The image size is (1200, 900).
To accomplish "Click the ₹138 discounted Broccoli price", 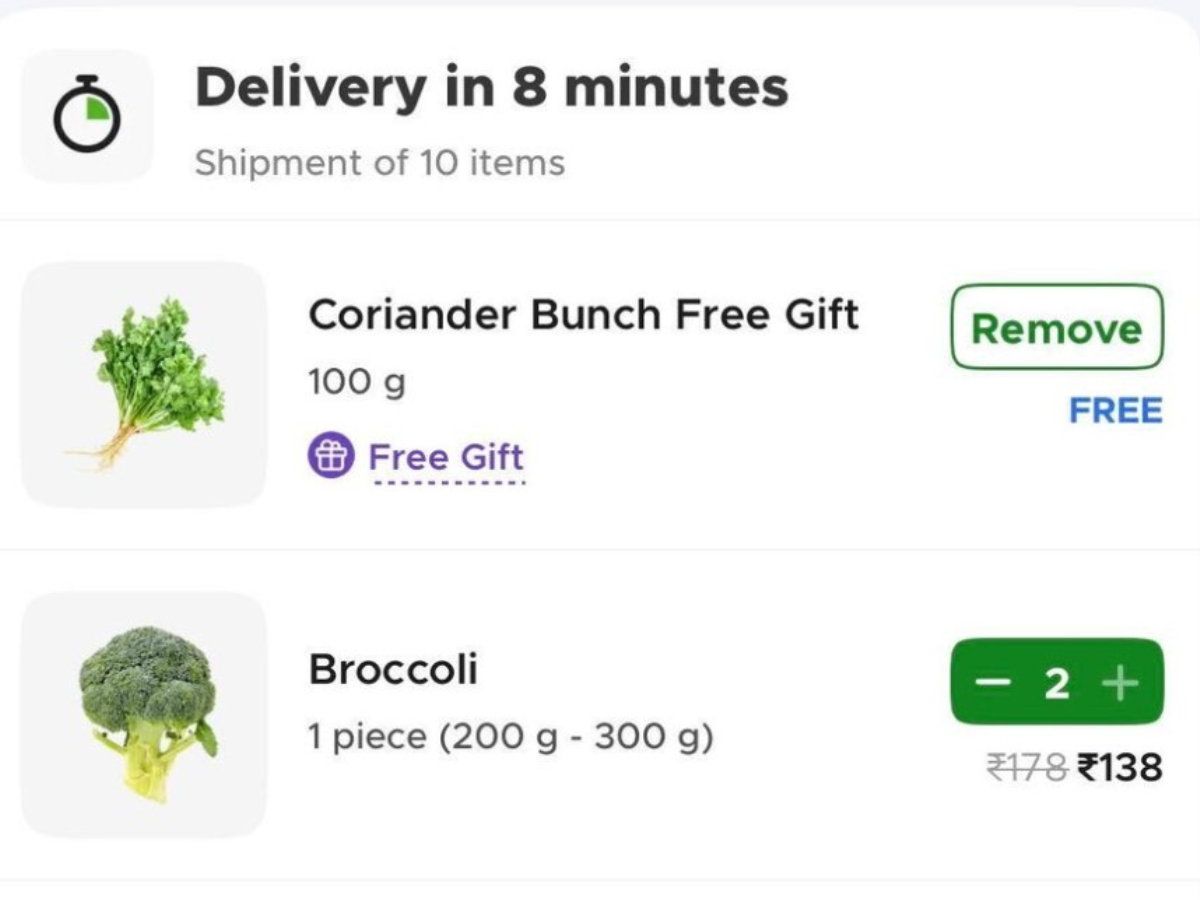I will [x=1120, y=767].
